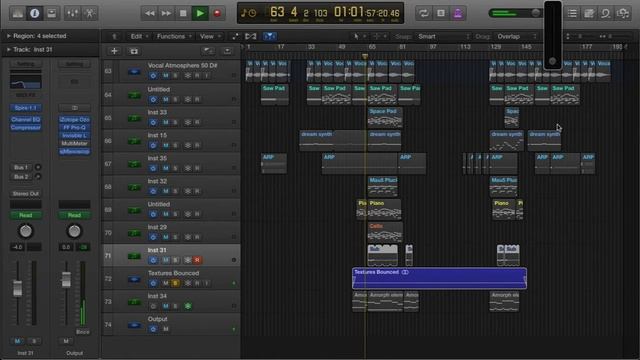Screen dimensions: 640x360
Task: Toggle the Catch playhead button
Action: (269, 36)
